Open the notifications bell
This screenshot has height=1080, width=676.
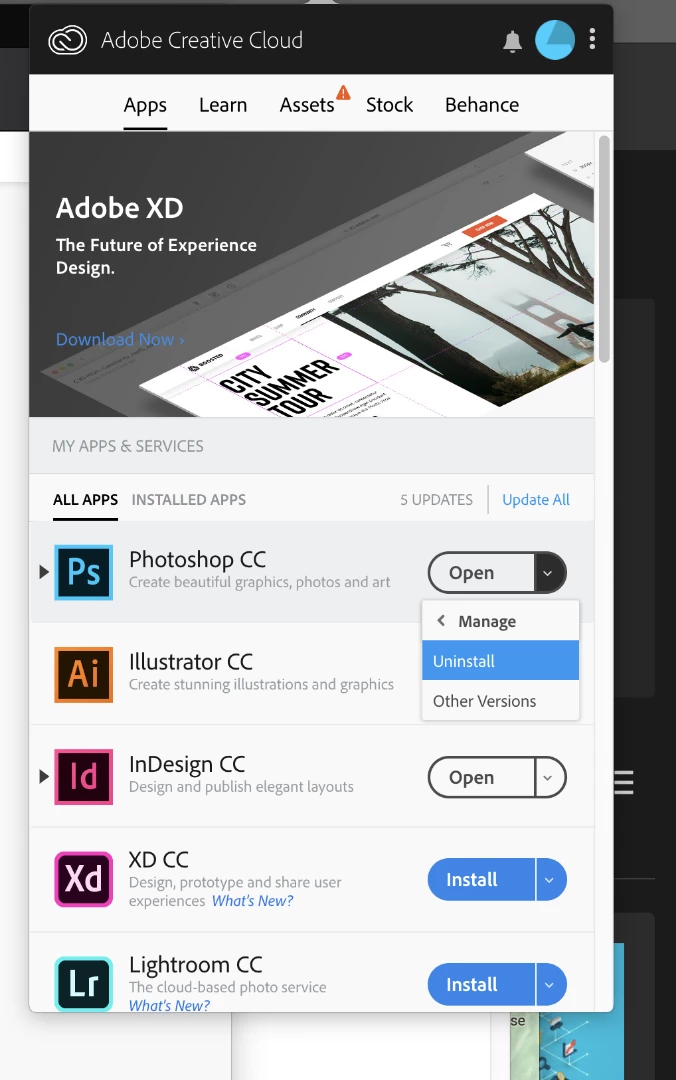click(x=512, y=41)
